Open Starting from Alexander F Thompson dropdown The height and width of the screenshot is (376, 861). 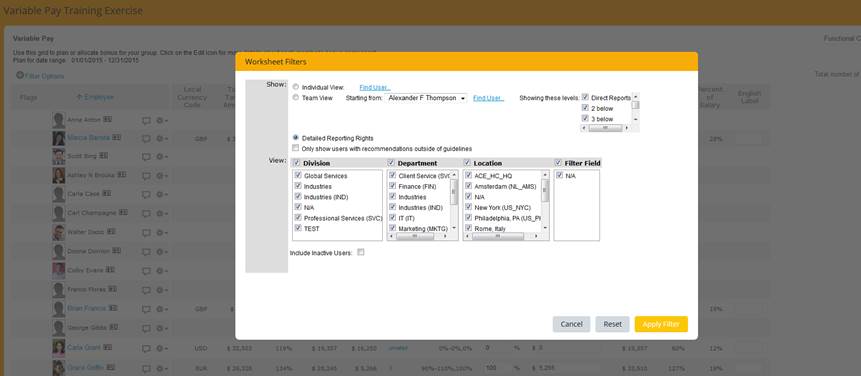coord(426,98)
